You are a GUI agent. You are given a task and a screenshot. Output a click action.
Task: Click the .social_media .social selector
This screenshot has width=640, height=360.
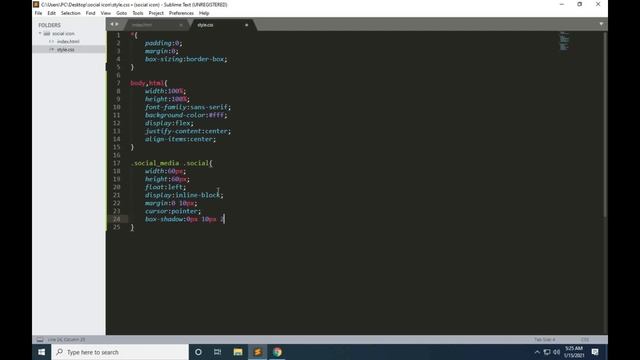click(171, 163)
